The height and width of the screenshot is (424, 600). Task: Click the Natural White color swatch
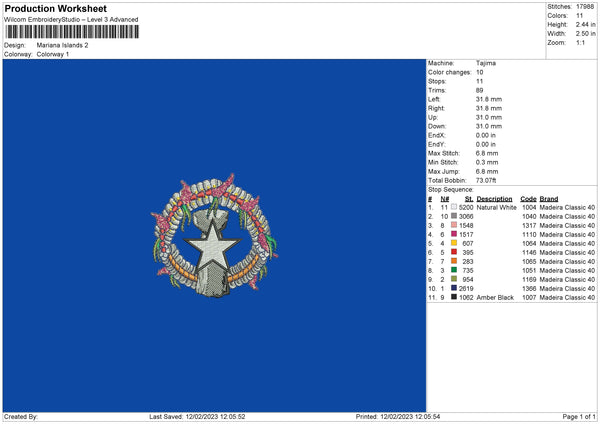454,207
